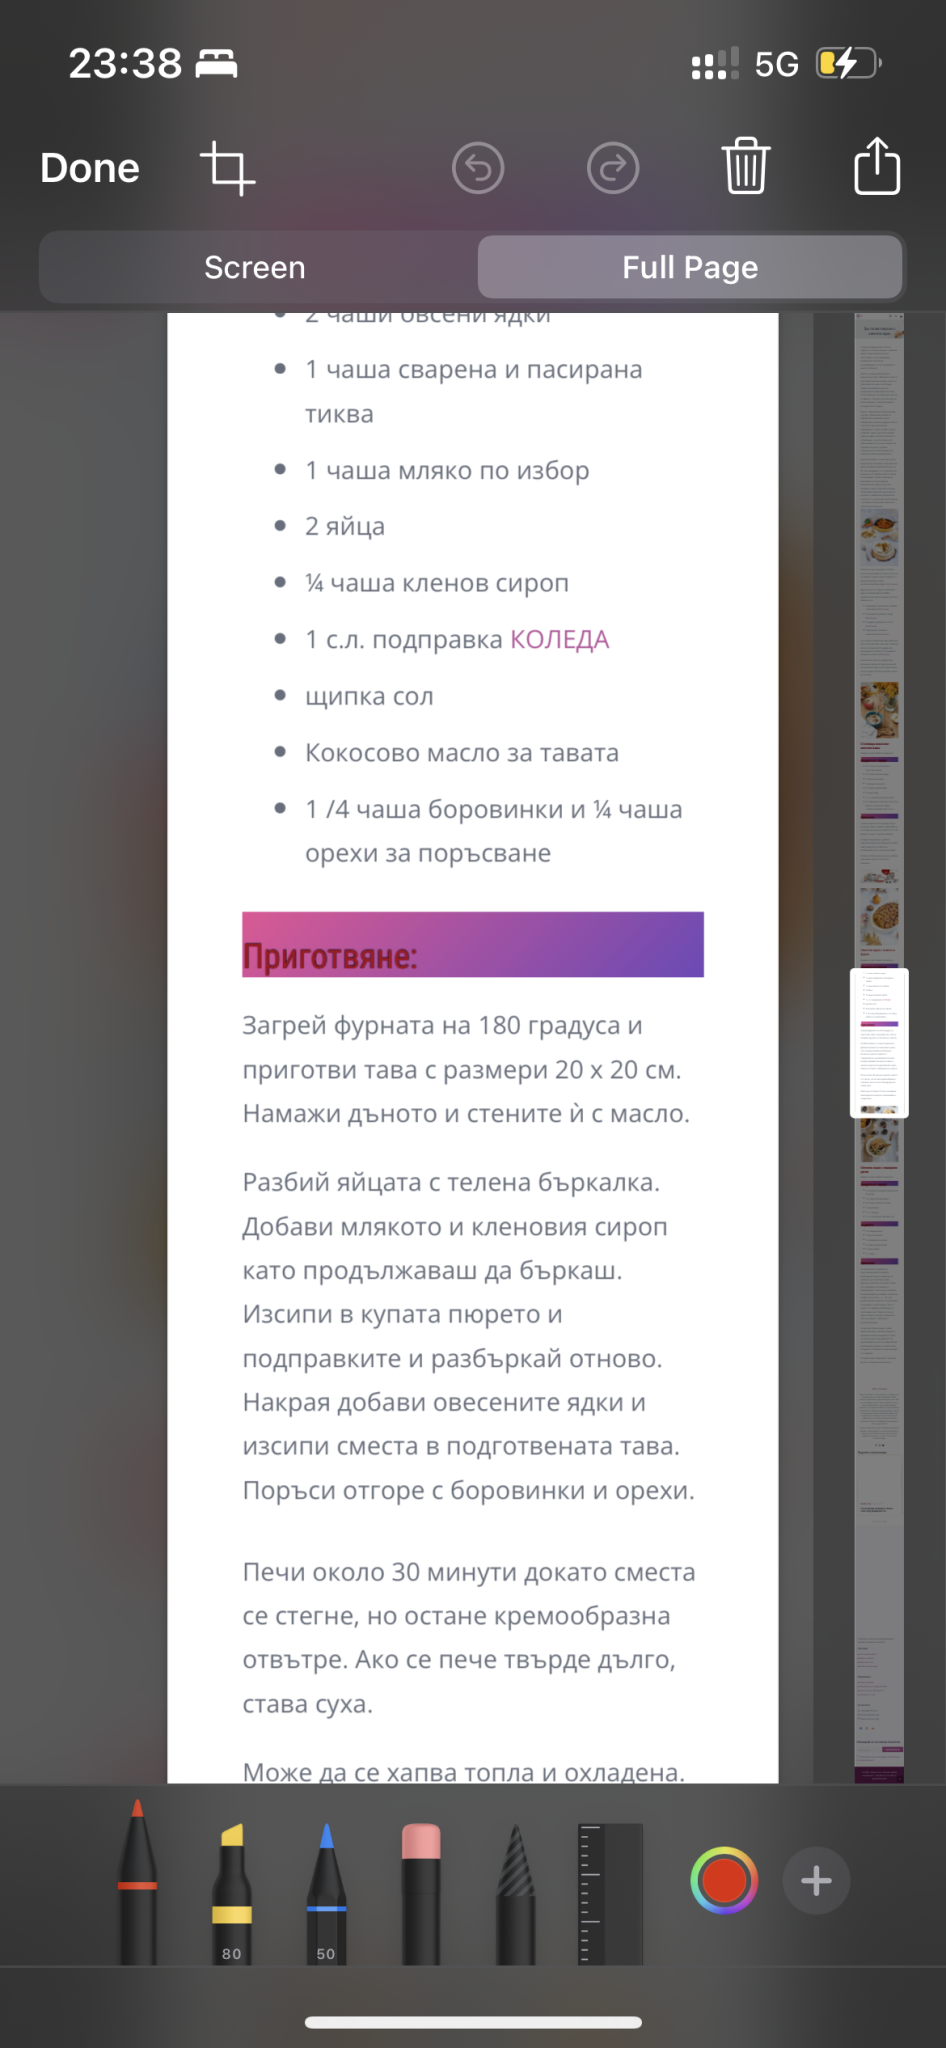Switch to the Screen tab

(x=255, y=267)
